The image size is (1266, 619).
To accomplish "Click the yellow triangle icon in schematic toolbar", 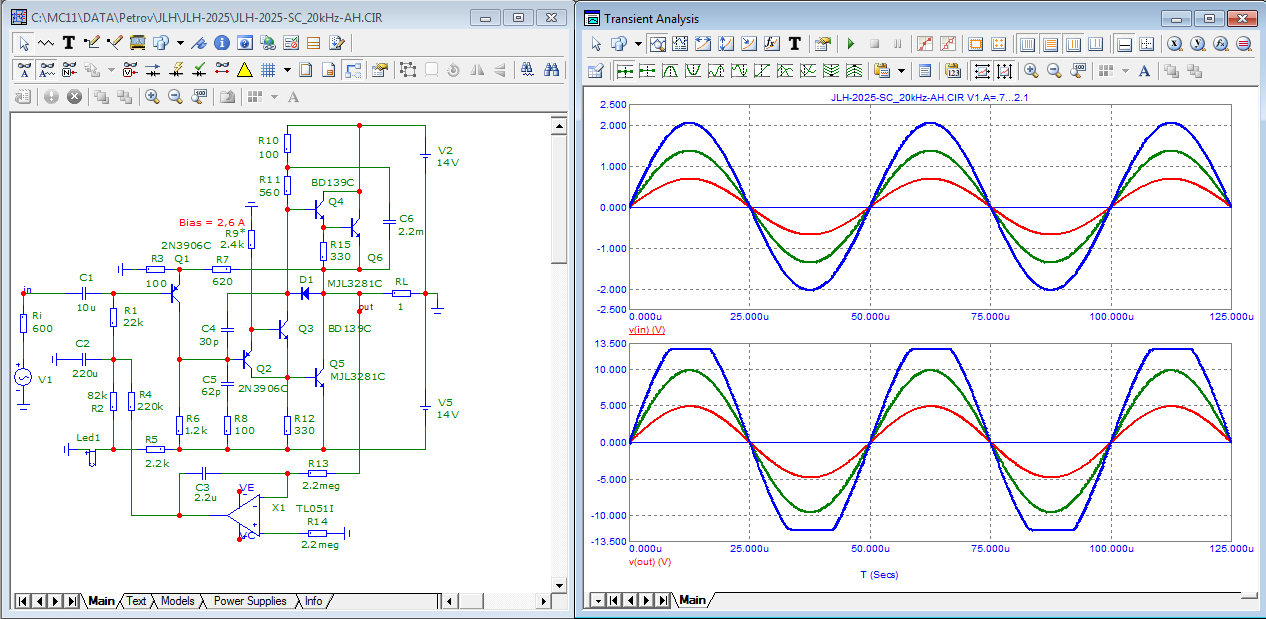I will click(244, 70).
